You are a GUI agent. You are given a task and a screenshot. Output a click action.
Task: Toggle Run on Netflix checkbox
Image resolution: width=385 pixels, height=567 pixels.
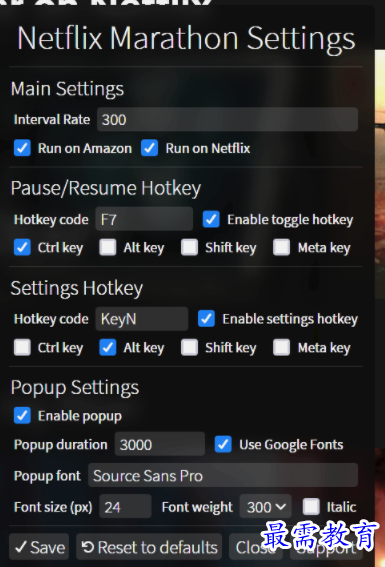coord(149,148)
